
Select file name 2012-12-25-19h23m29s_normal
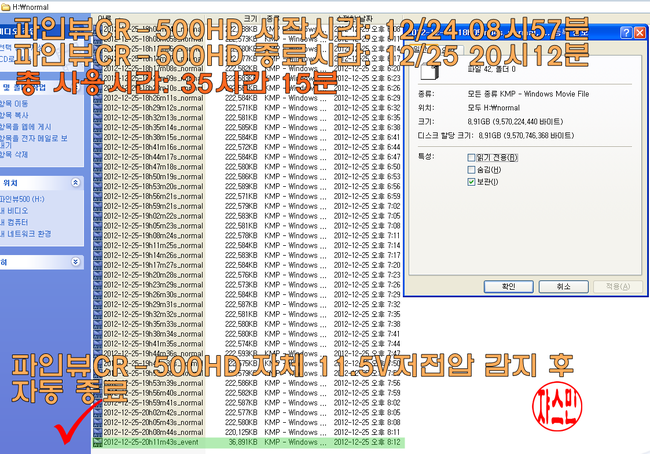pos(153,285)
